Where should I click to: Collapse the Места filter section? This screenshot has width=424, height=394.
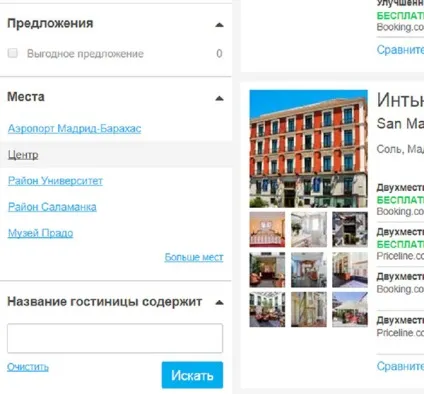pyautogui.click(x=219, y=98)
